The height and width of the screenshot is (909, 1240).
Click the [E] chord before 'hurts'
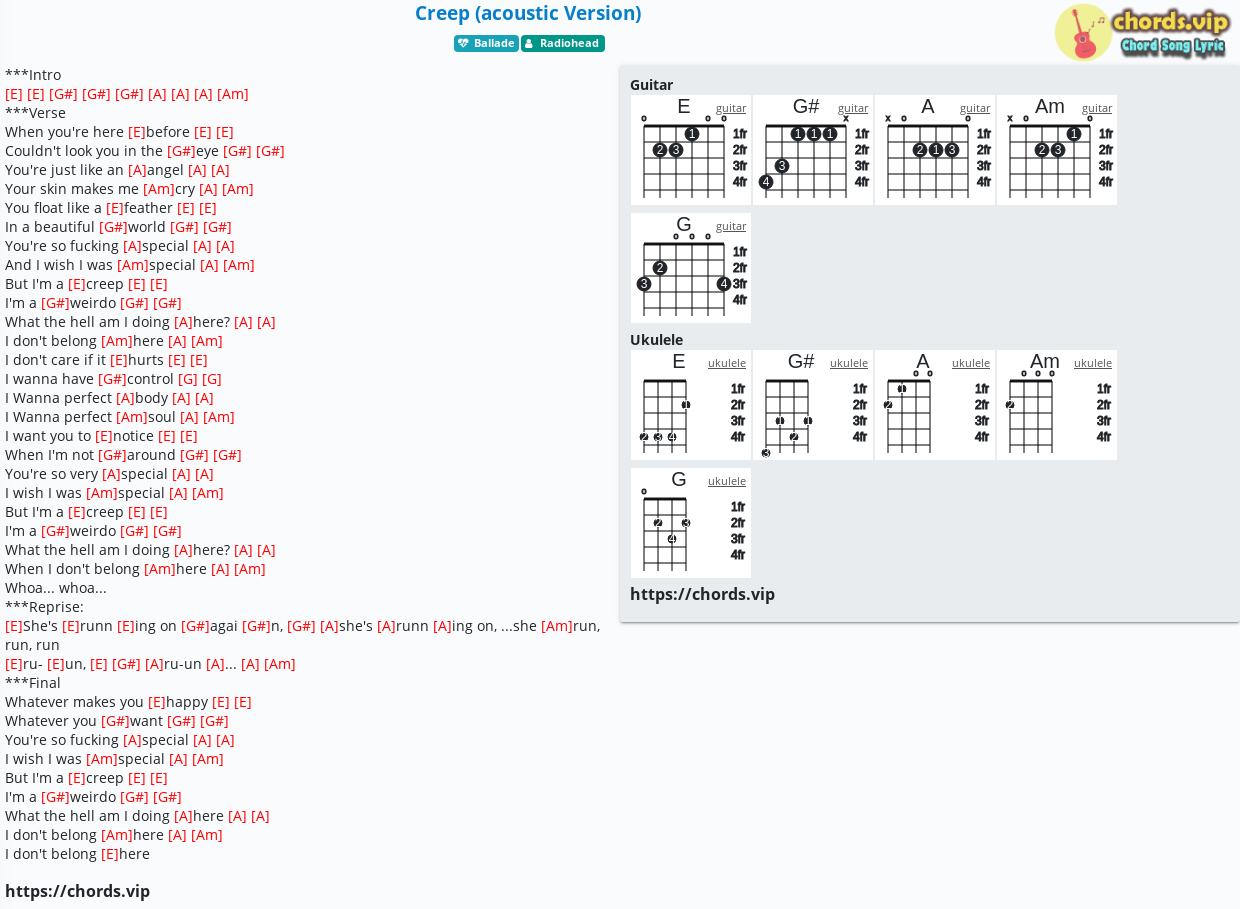(119, 360)
